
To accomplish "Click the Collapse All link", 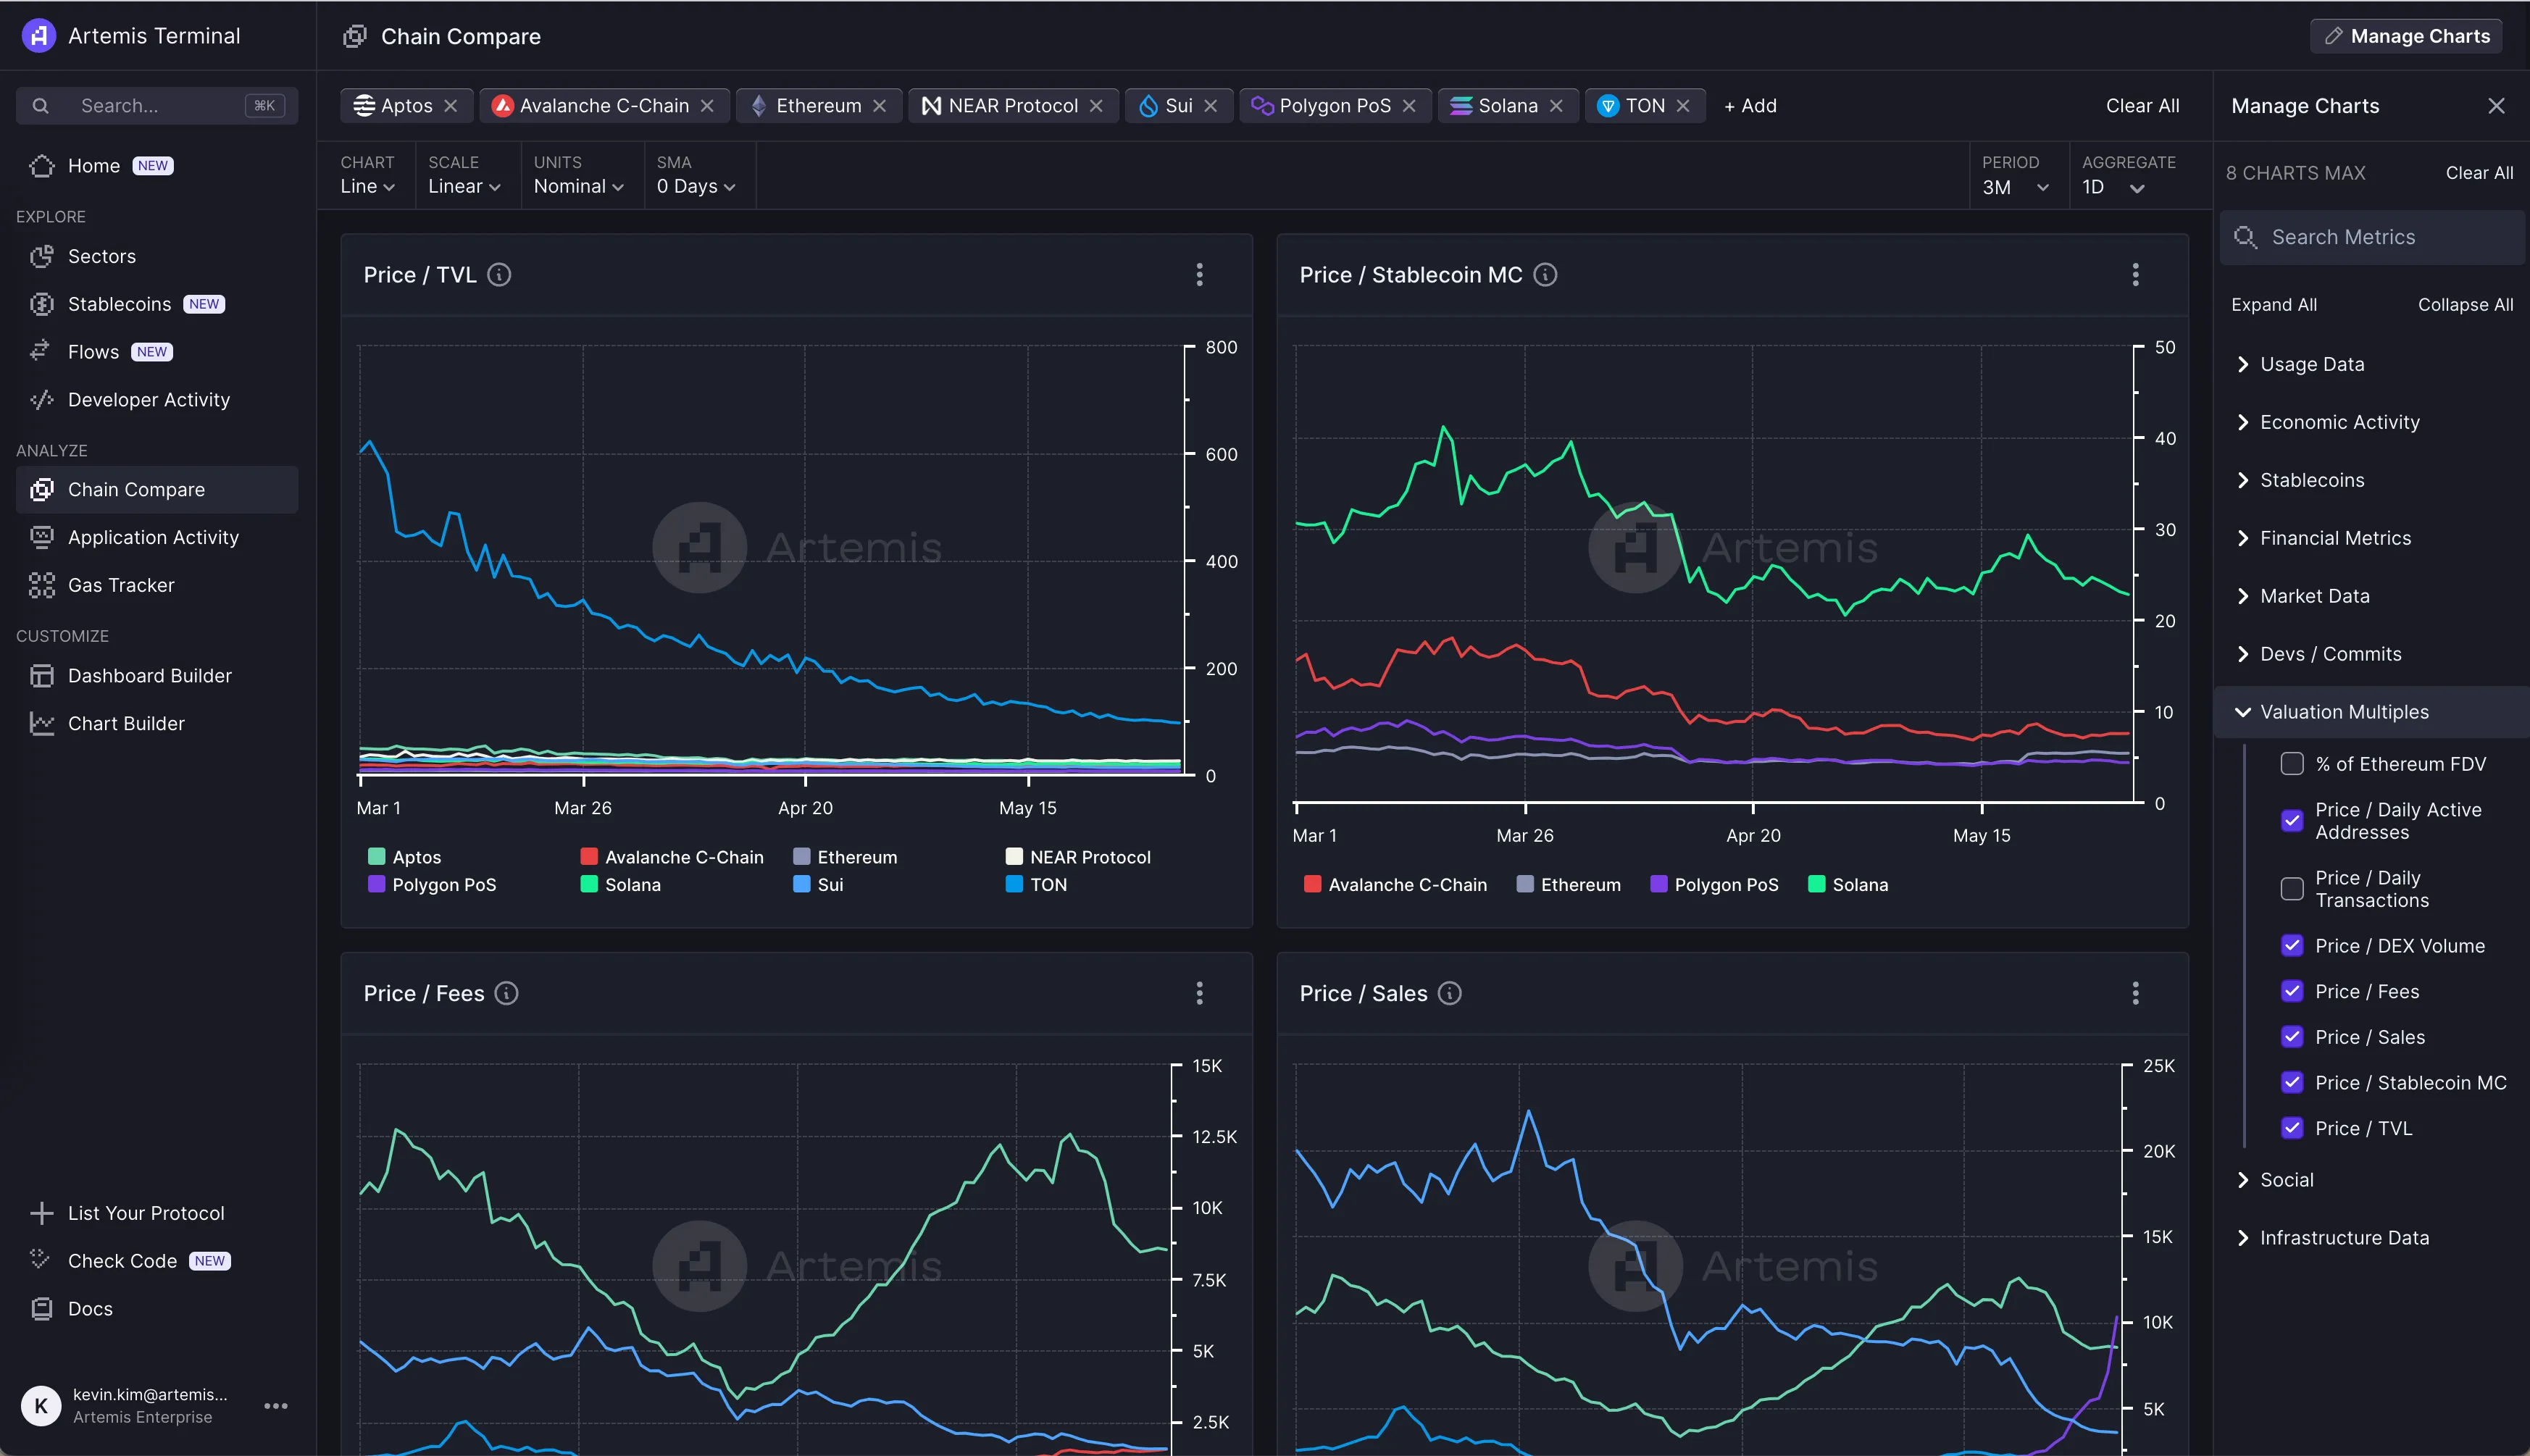I will pos(2465,305).
